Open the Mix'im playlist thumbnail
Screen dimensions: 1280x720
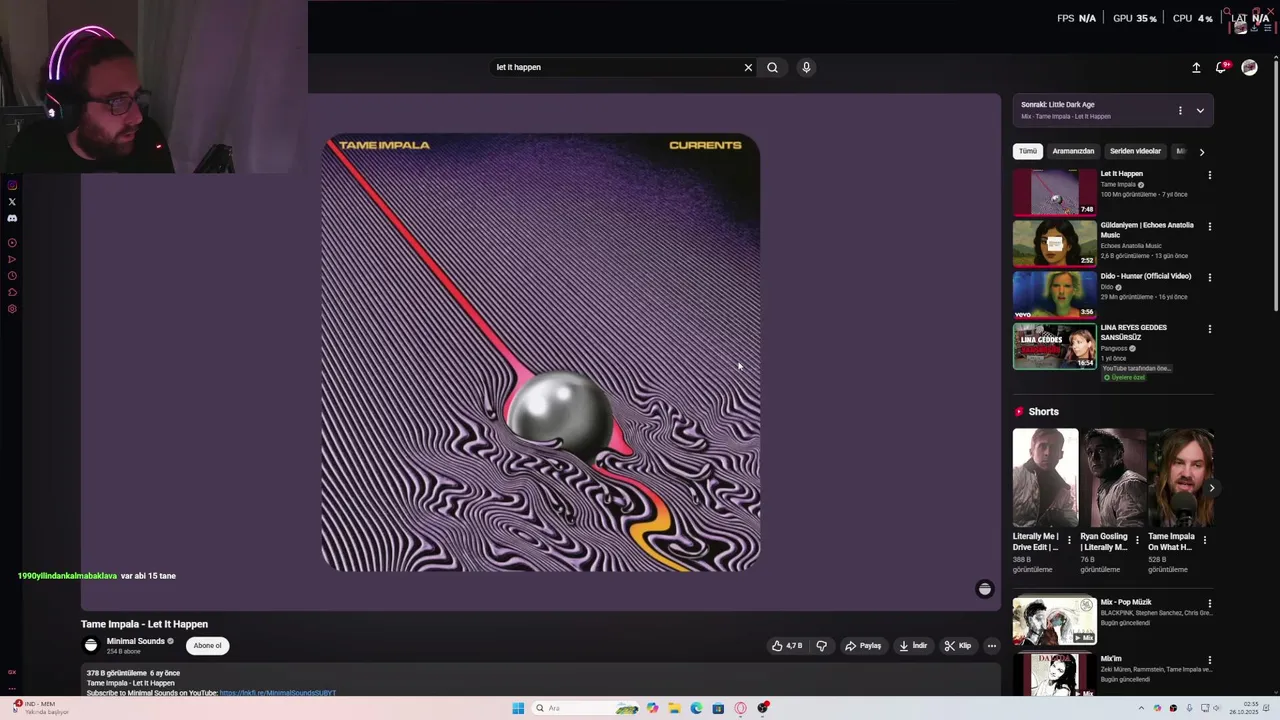click(x=1054, y=675)
